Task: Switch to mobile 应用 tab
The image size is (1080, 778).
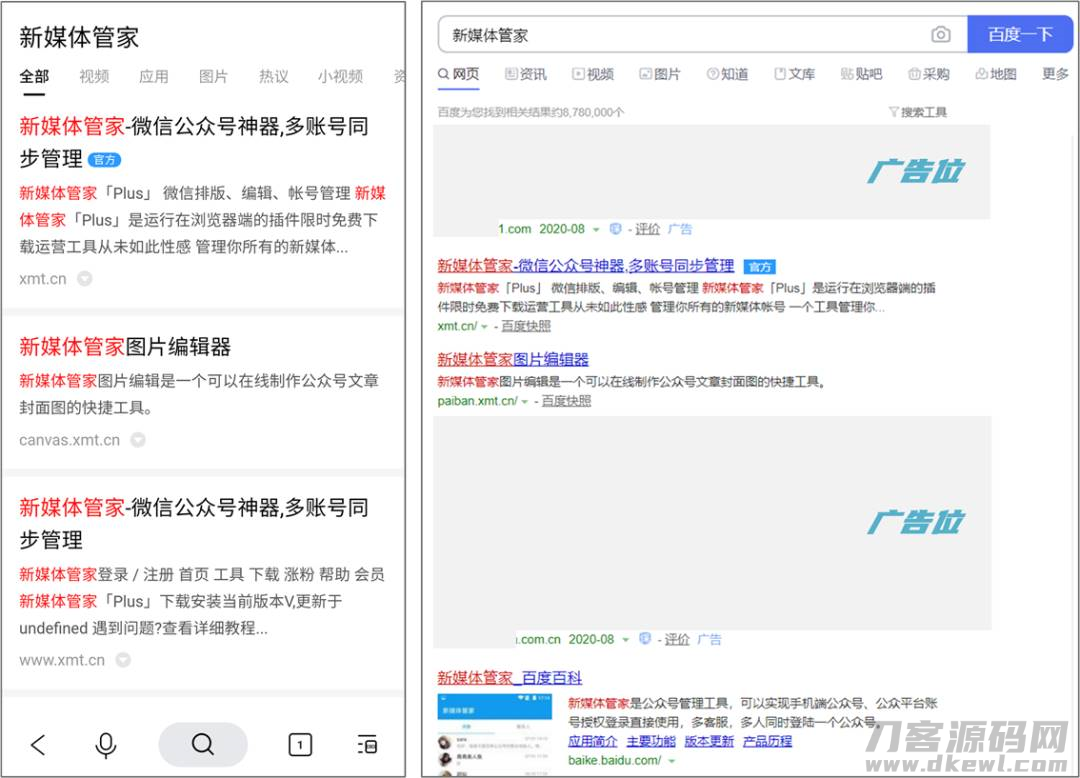Action: coord(154,76)
